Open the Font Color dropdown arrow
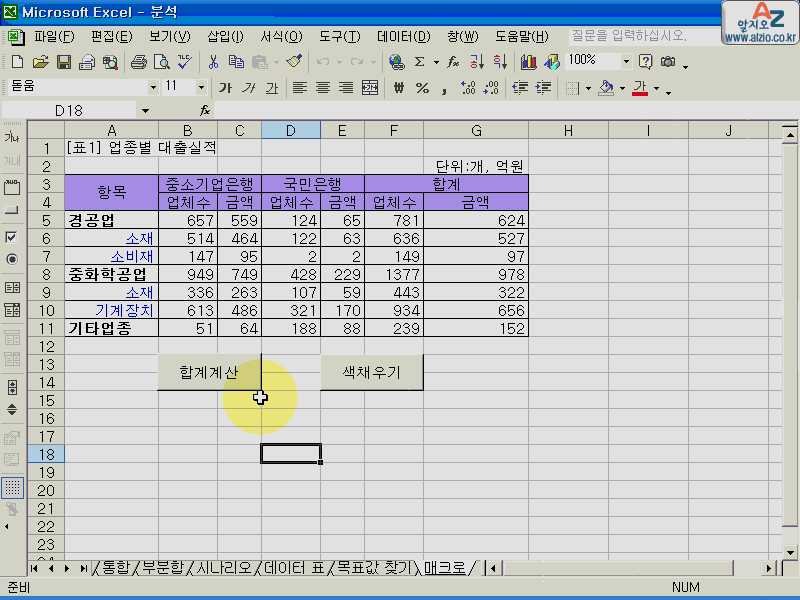The width and height of the screenshot is (800, 600). click(x=657, y=88)
